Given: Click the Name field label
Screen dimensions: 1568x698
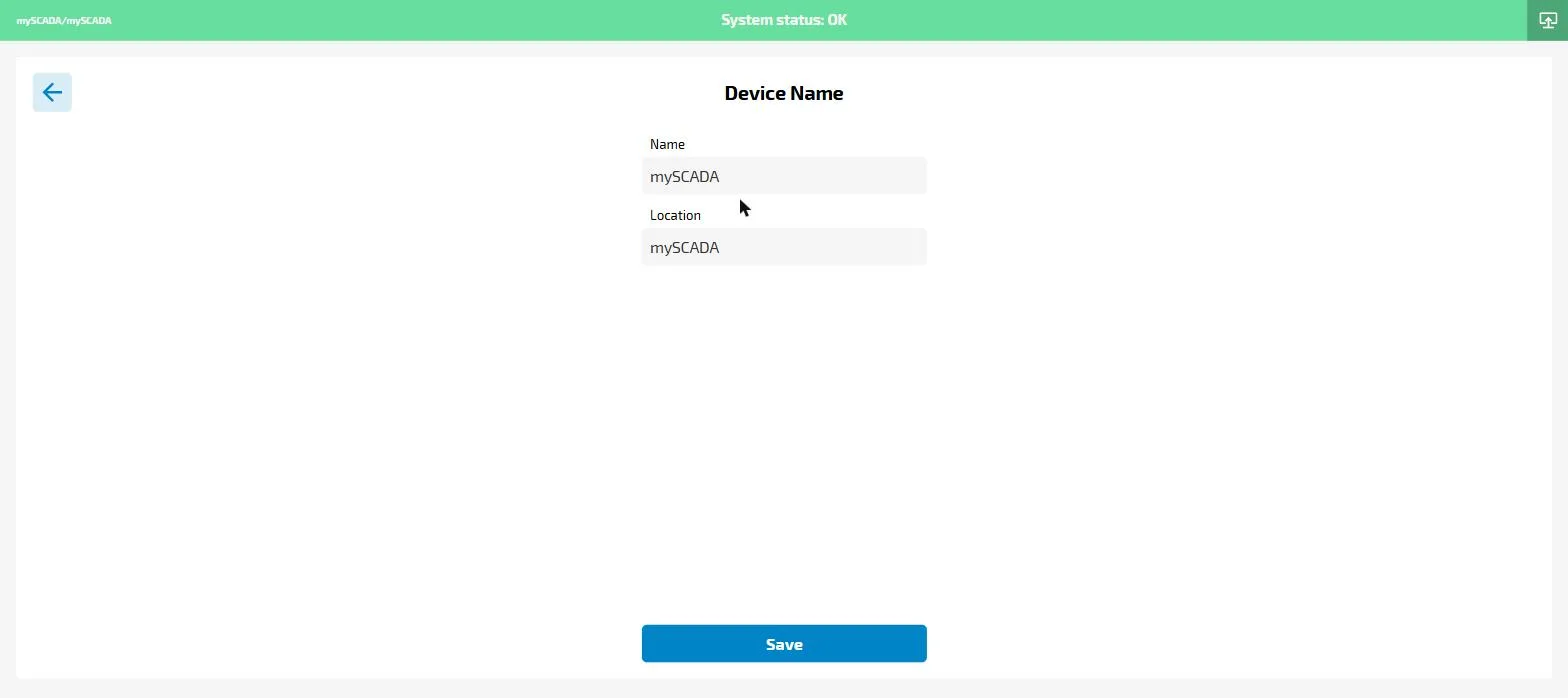Looking at the screenshot, I should (667, 144).
